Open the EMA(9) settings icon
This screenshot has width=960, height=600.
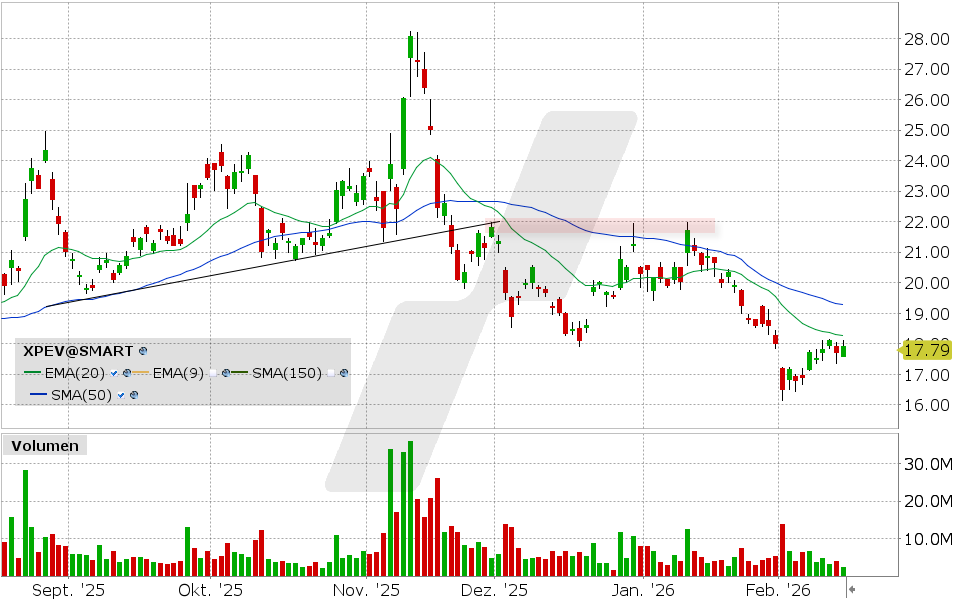click(226, 373)
